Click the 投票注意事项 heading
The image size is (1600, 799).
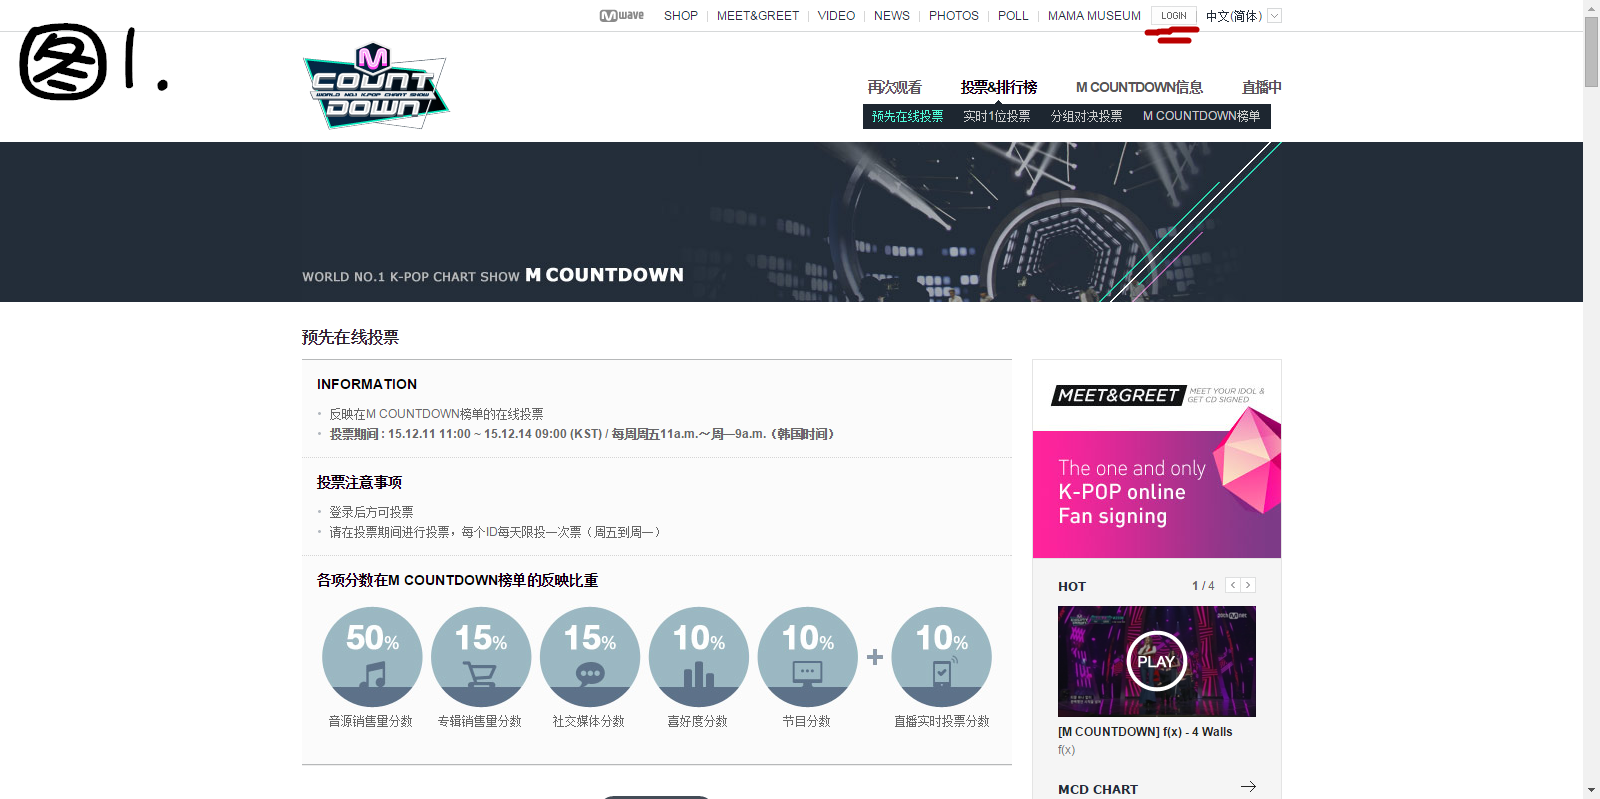point(359,482)
